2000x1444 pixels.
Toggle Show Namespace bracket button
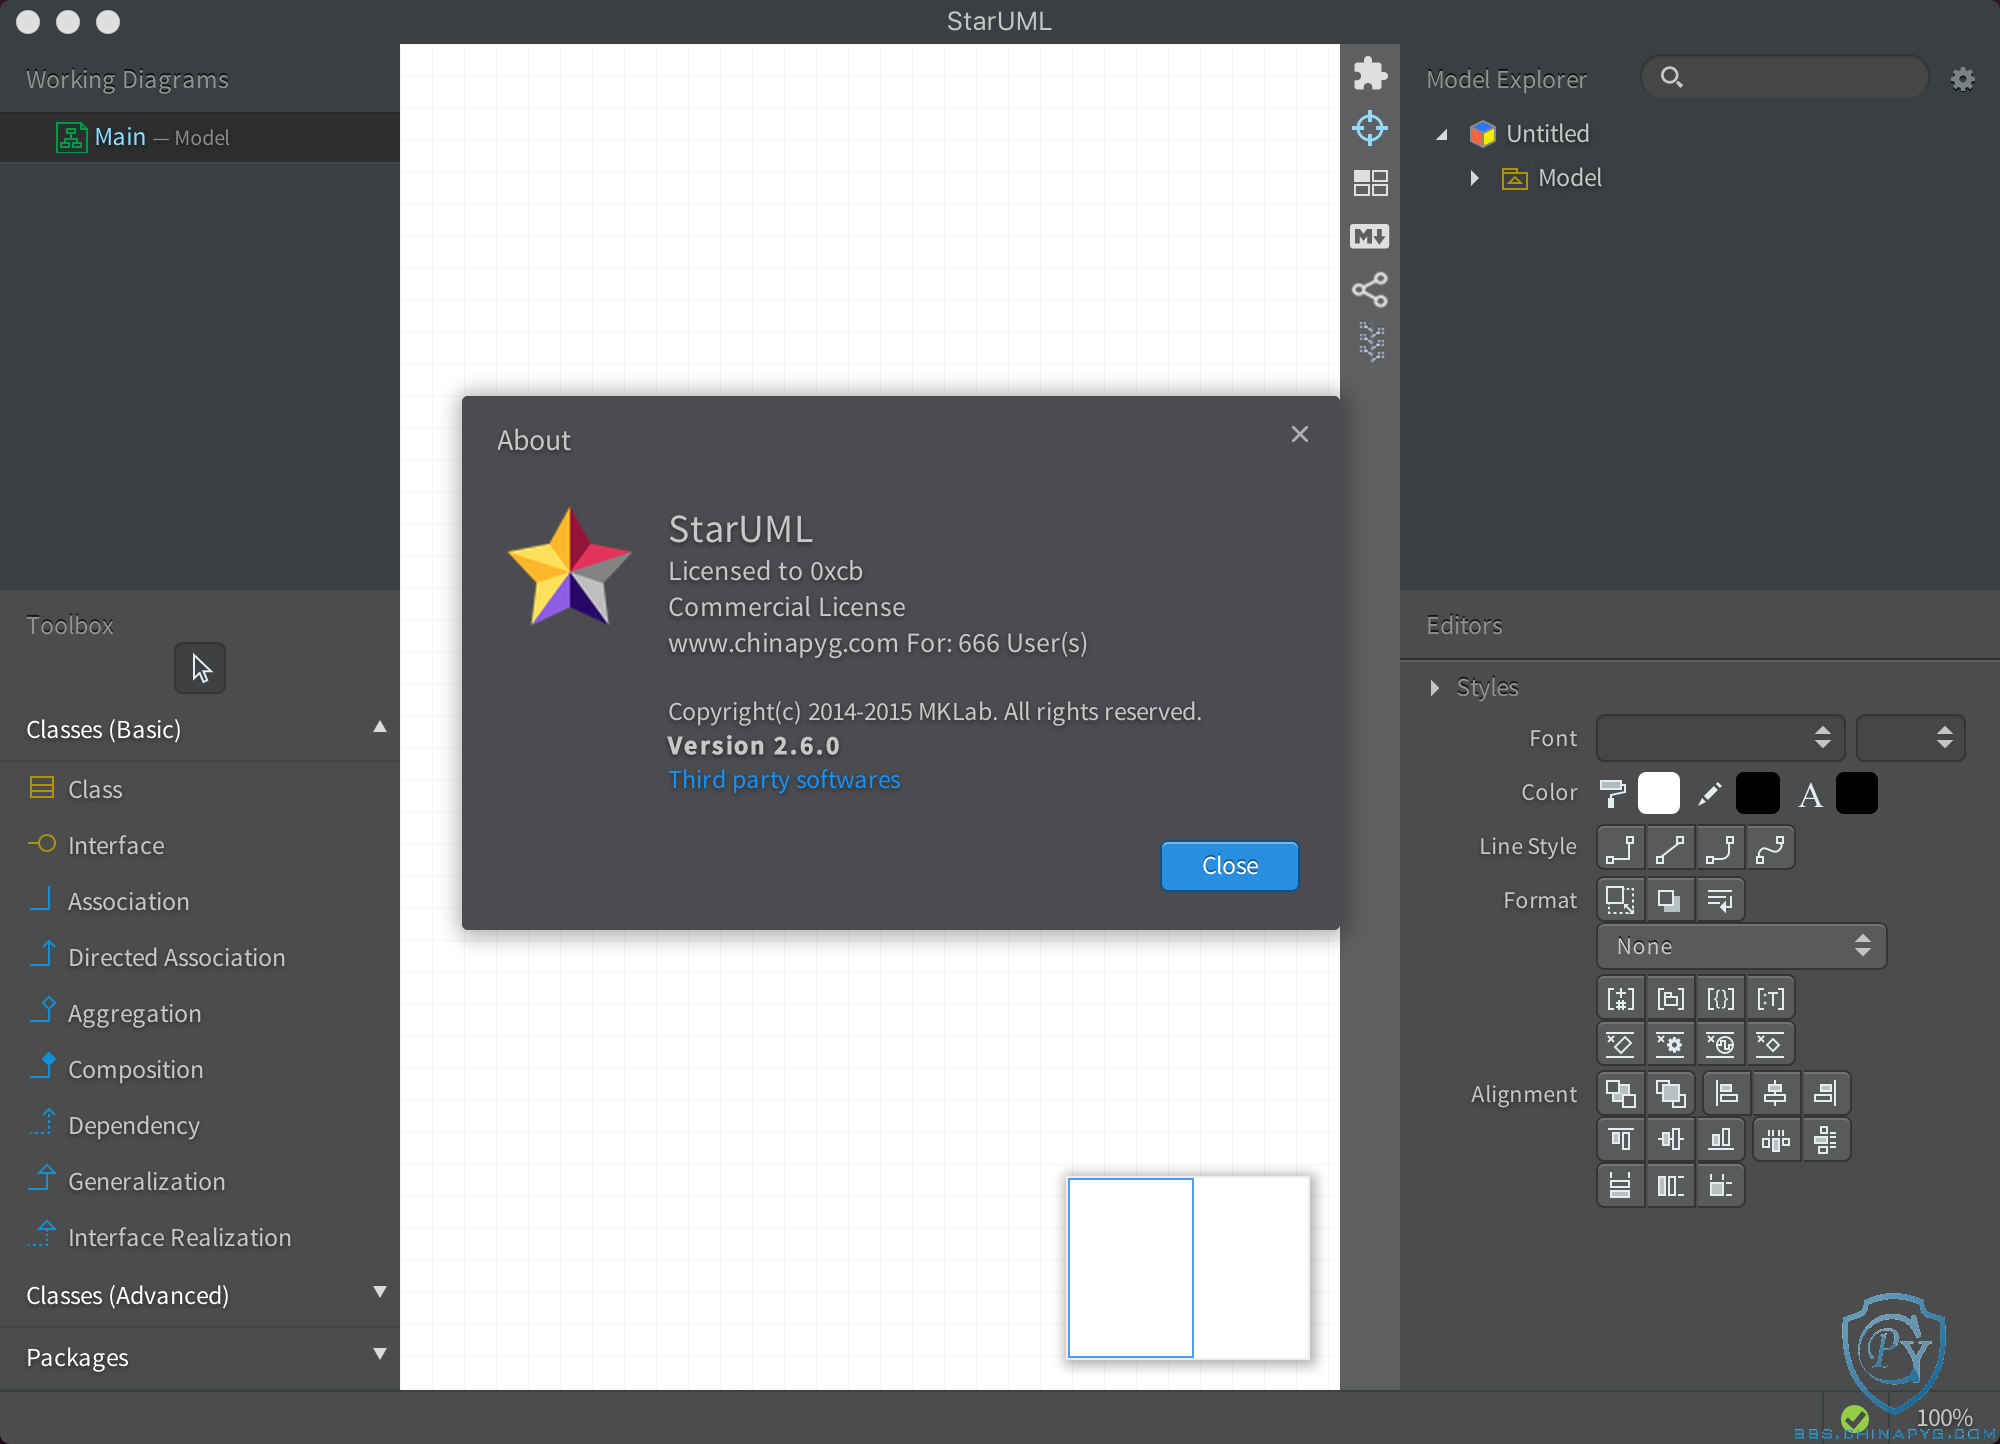[x=1670, y=998]
